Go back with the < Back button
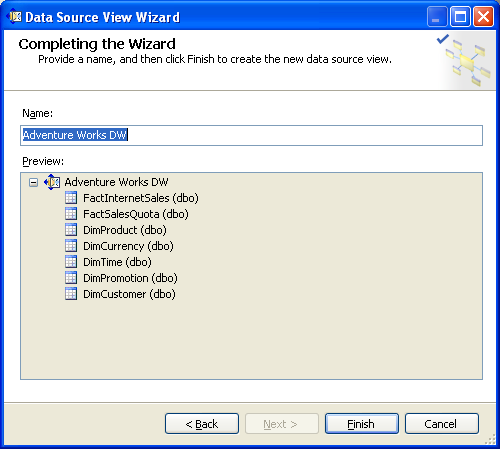Image resolution: width=500 pixels, height=449 pixels. pyautogui.click(x=202, y=424)
